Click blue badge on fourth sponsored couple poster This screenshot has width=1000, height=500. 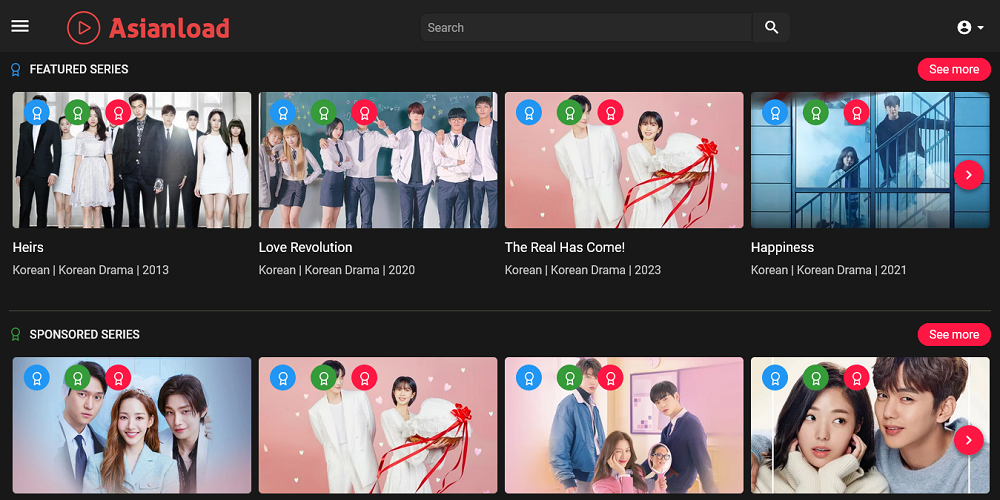point(776,378)
